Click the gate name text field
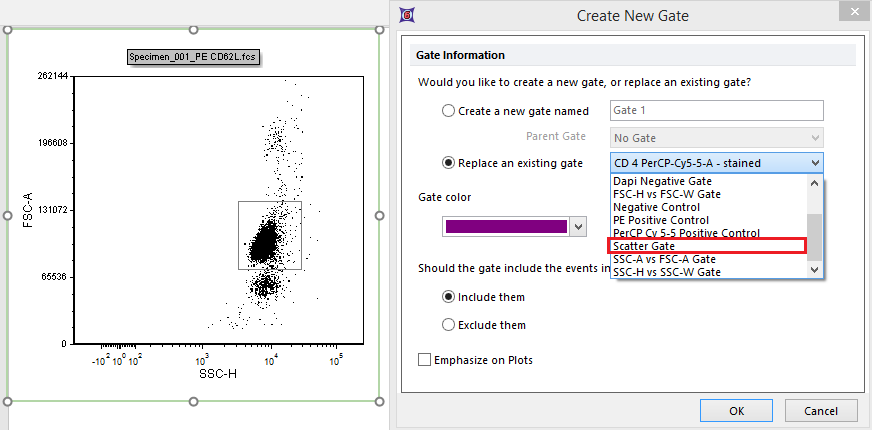The width and height of the screenshot is (872, 430). coord(716,111)
